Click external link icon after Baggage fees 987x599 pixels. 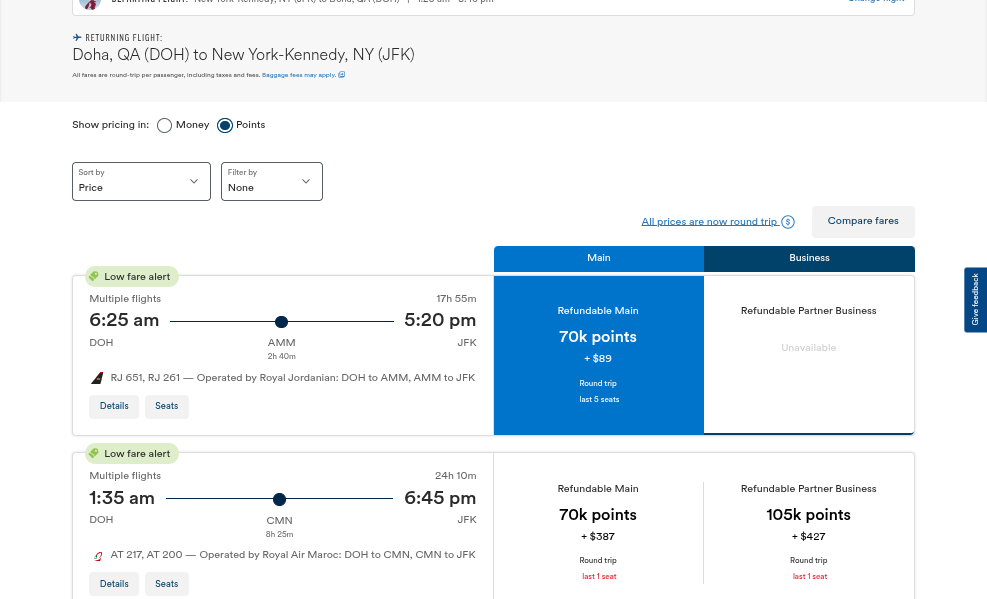(x=342, y=74)
